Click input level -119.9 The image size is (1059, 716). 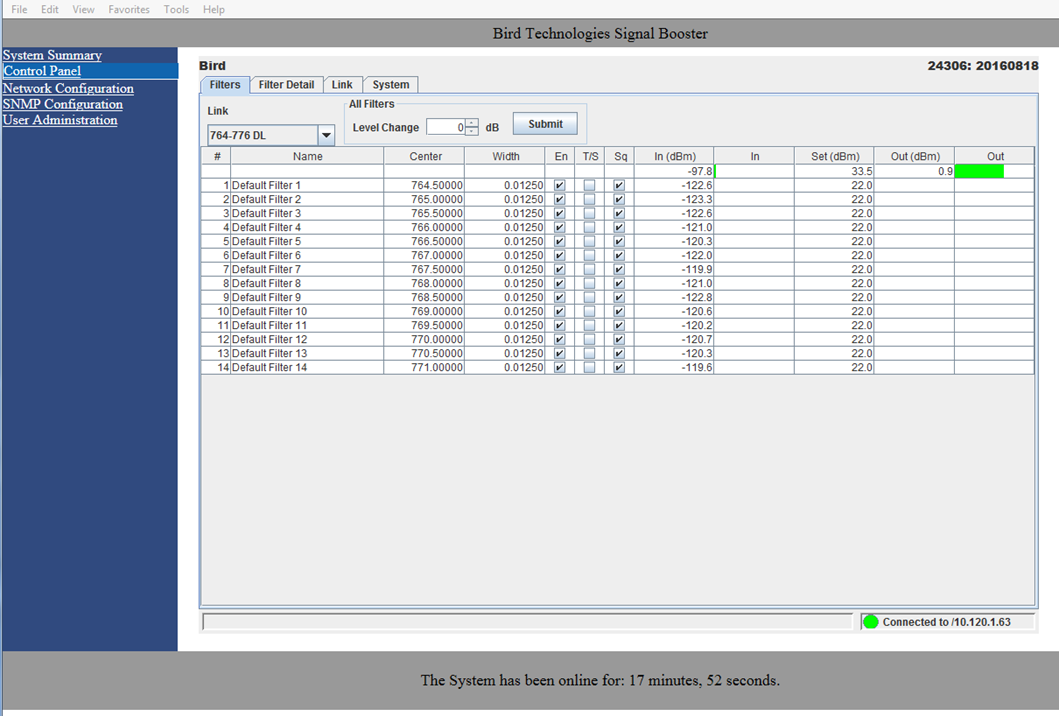click(x=674, y=270)
